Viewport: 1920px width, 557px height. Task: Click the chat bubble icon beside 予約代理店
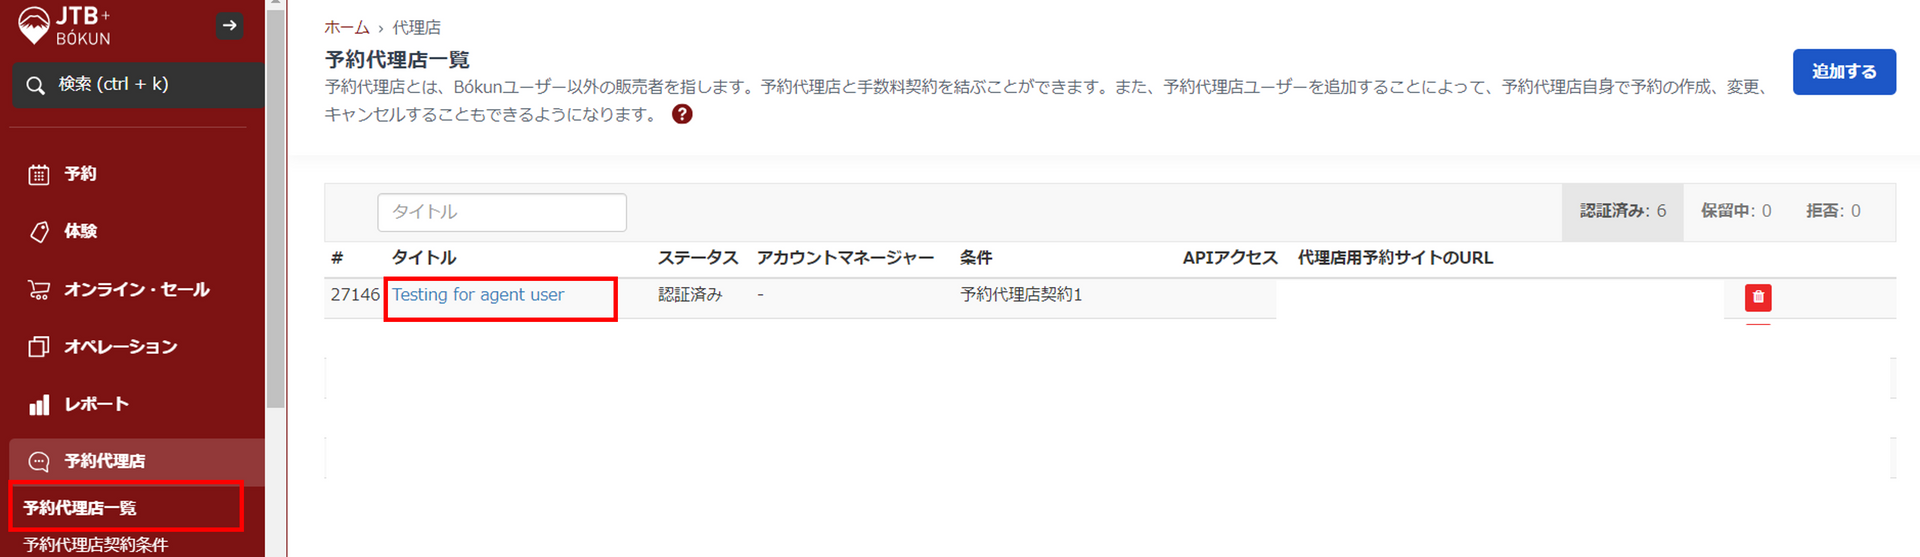(39, 461)
